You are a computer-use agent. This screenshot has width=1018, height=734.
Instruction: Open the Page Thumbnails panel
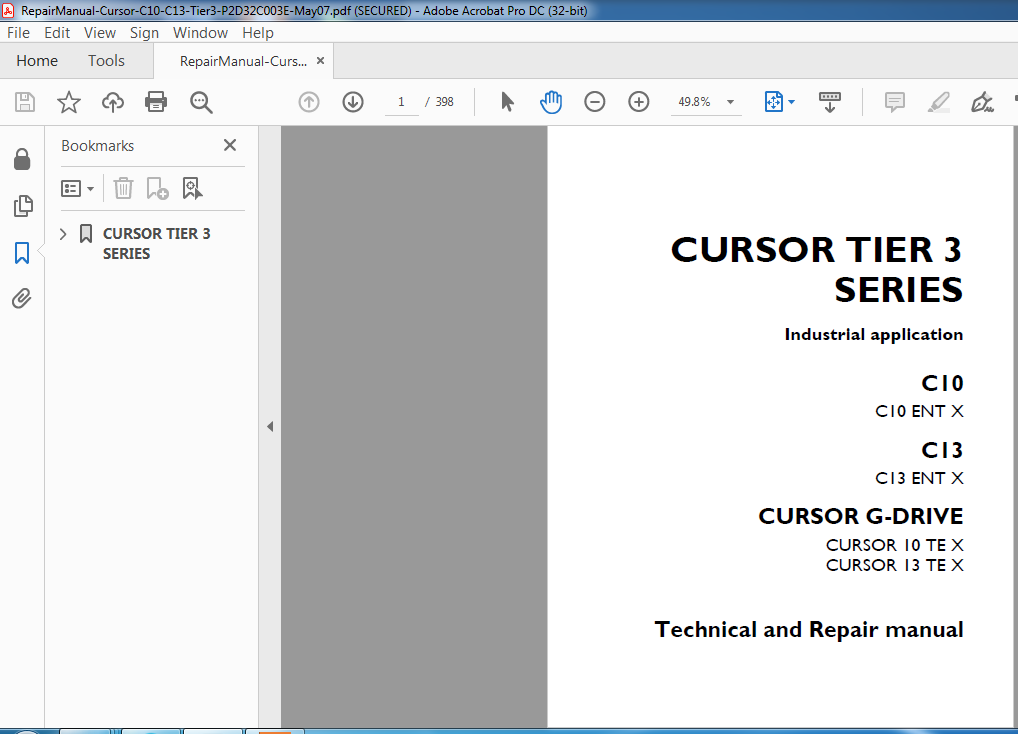pyautogui.click(x=23, y=206)
